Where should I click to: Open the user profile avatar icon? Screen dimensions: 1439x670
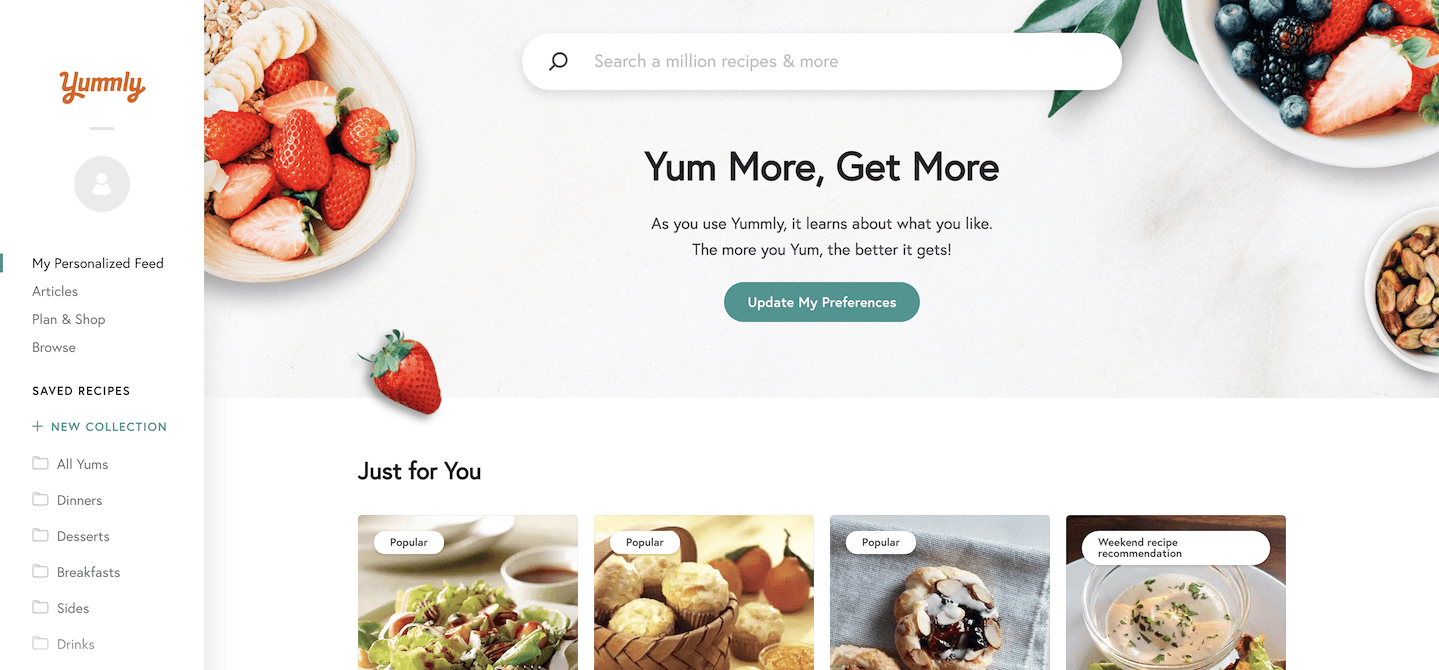[x=102, y=184]
